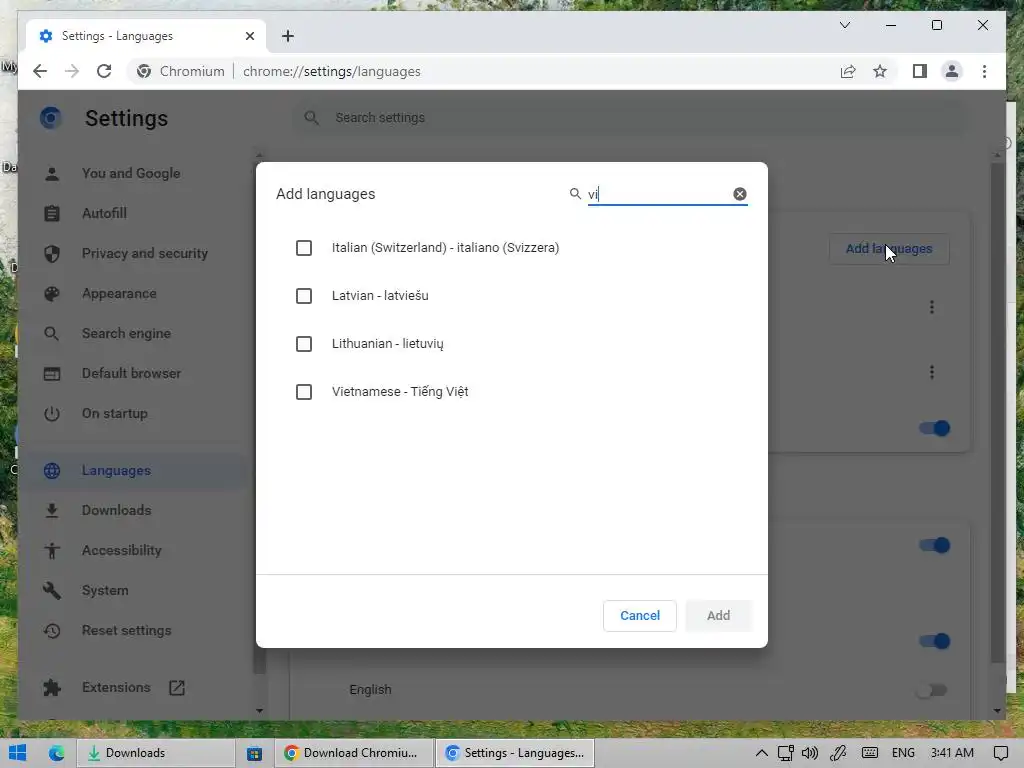Share this page icon in address bar
1024x768 pixels.
pyautogui.click(x=848, y=71)
